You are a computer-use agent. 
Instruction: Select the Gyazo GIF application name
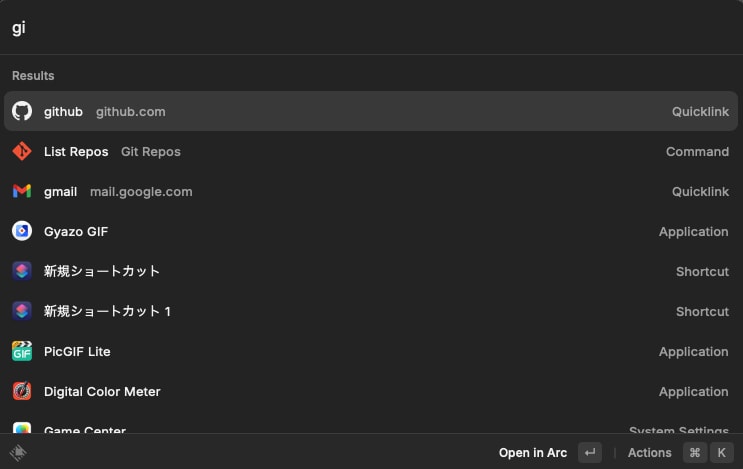tap(76, 232)
